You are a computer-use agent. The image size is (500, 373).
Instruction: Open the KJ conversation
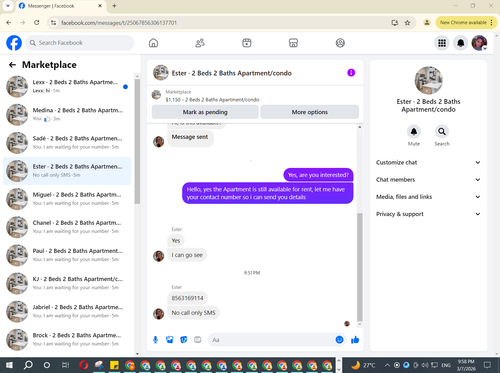click(x=67, y=283)
